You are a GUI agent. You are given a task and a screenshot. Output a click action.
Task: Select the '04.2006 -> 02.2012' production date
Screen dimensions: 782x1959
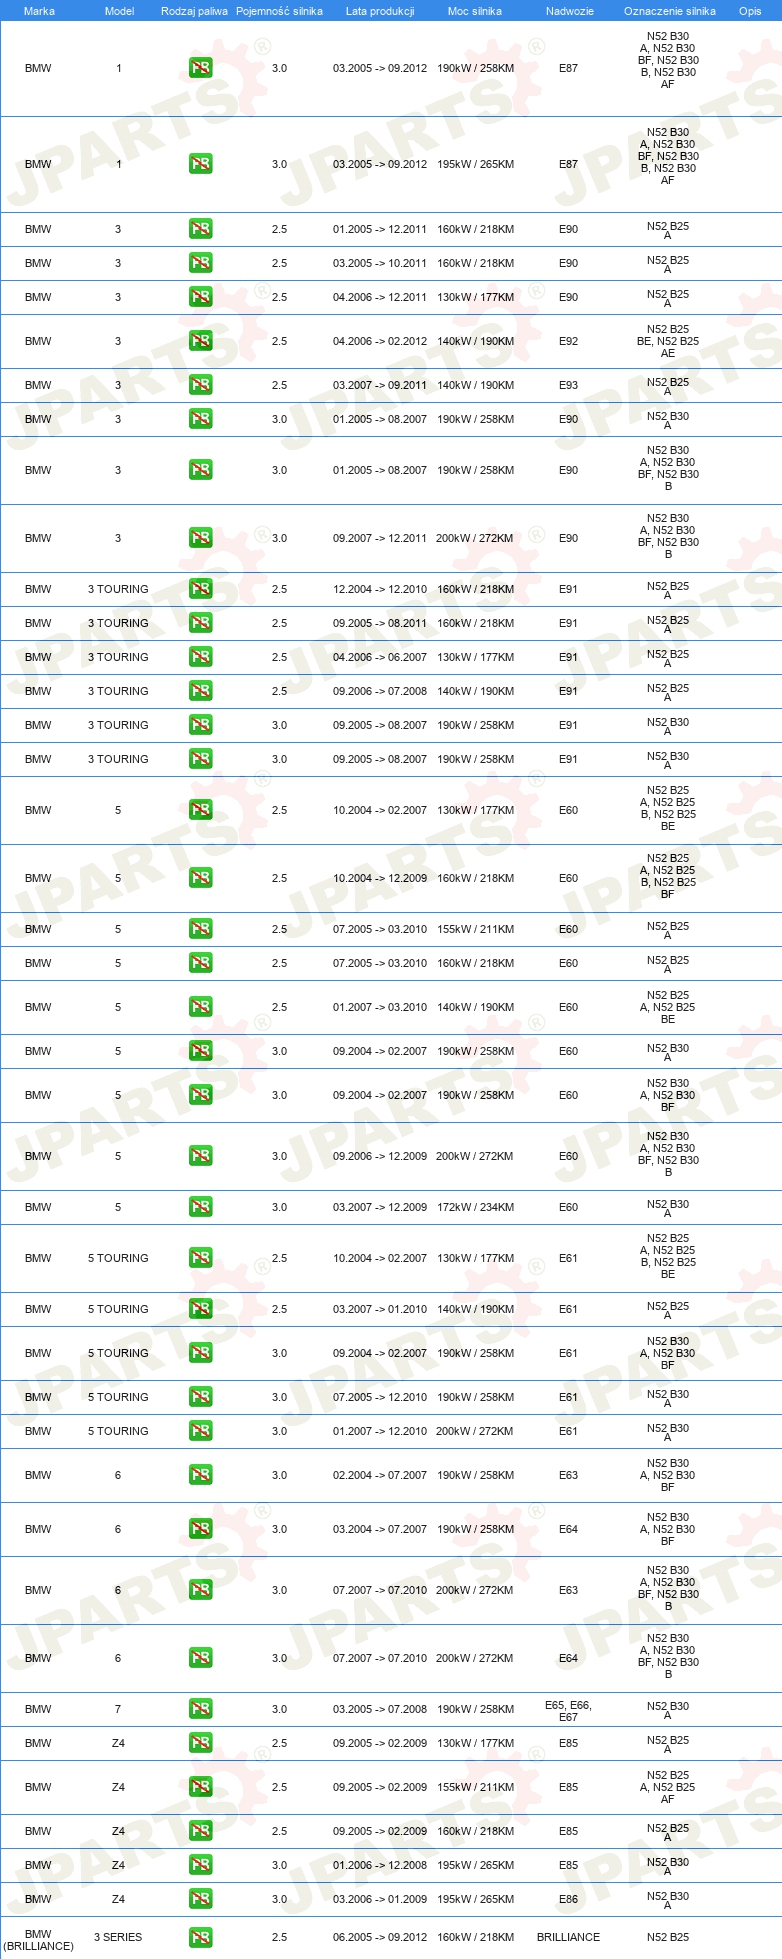[380, 341]
